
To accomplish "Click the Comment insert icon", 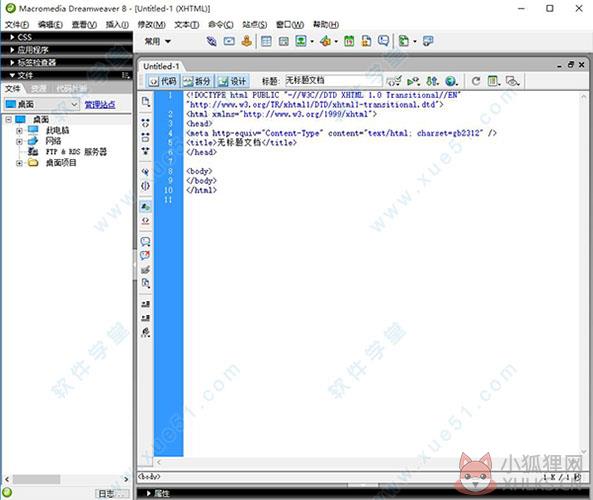I will coord(383,41).
